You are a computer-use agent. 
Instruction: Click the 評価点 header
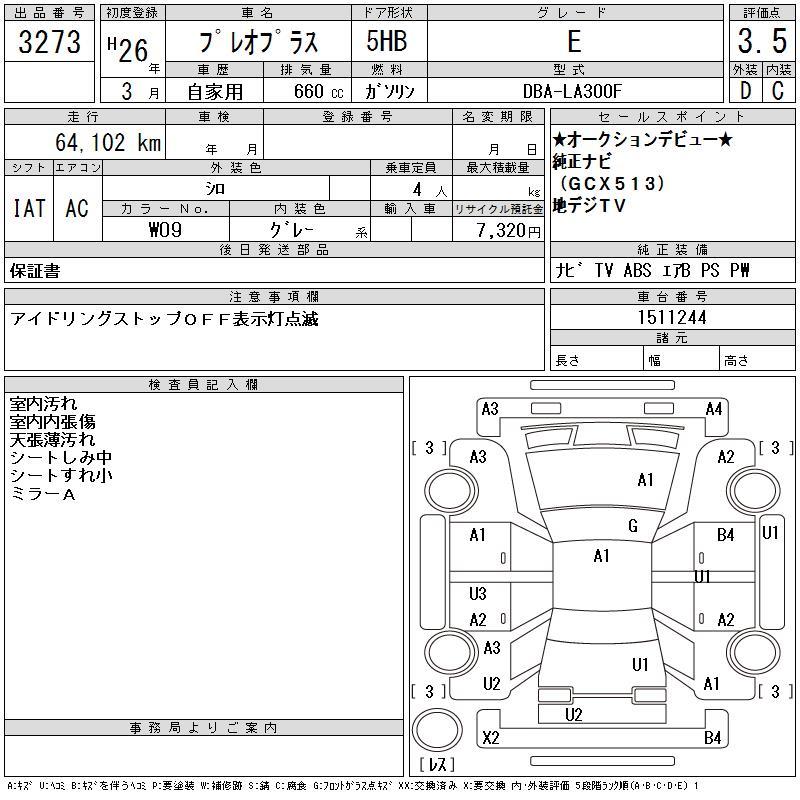762,13
